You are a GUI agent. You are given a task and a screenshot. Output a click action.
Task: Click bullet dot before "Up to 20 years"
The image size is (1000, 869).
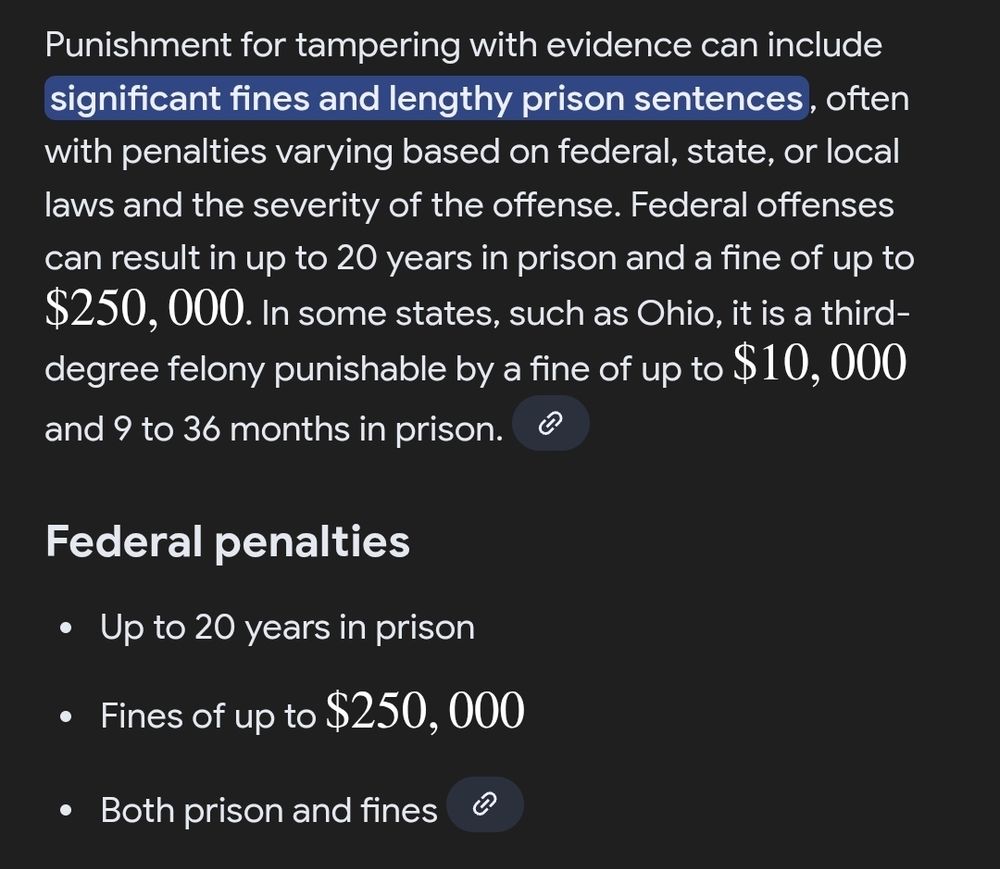(65, 628)
